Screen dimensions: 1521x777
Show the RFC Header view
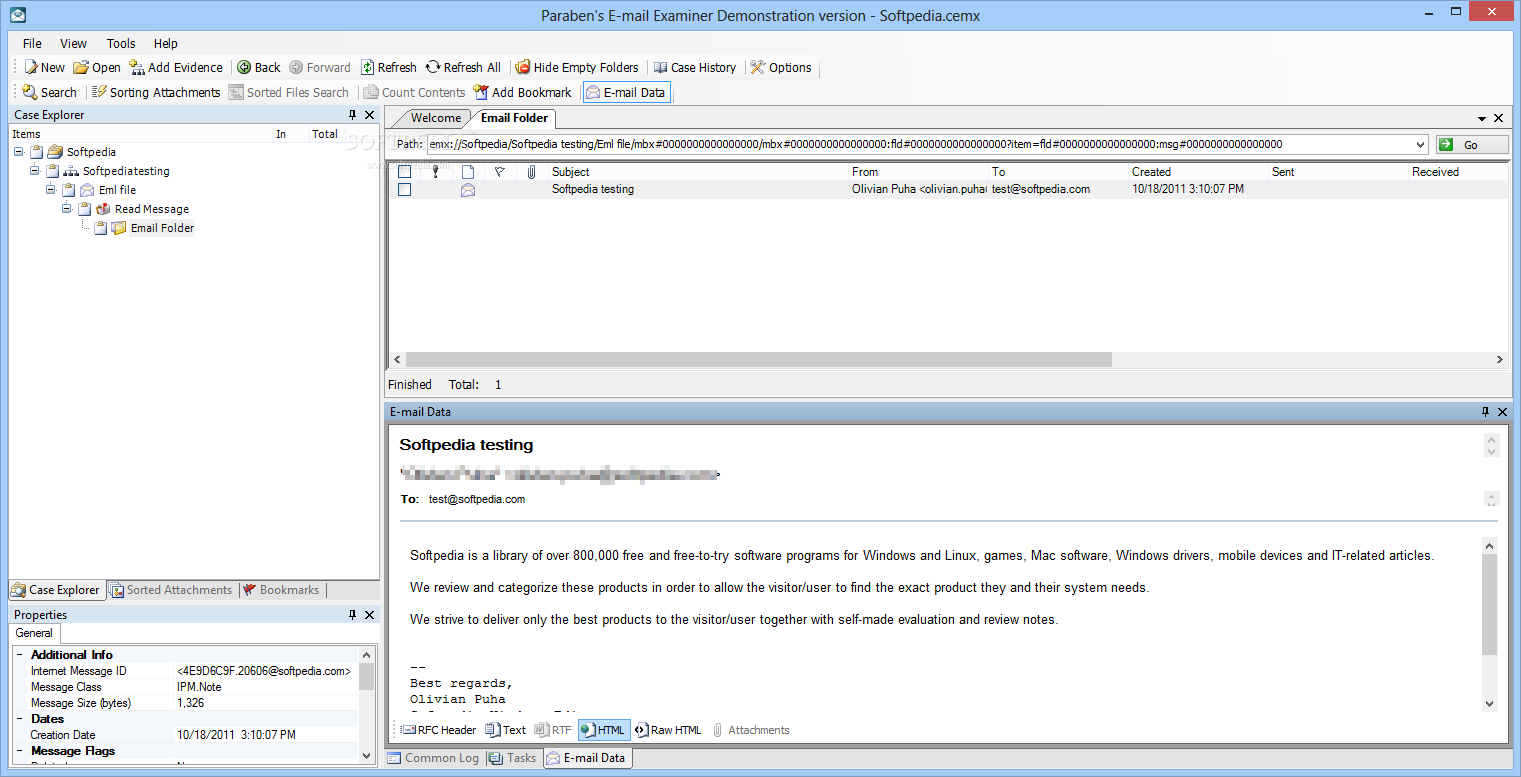439,730
